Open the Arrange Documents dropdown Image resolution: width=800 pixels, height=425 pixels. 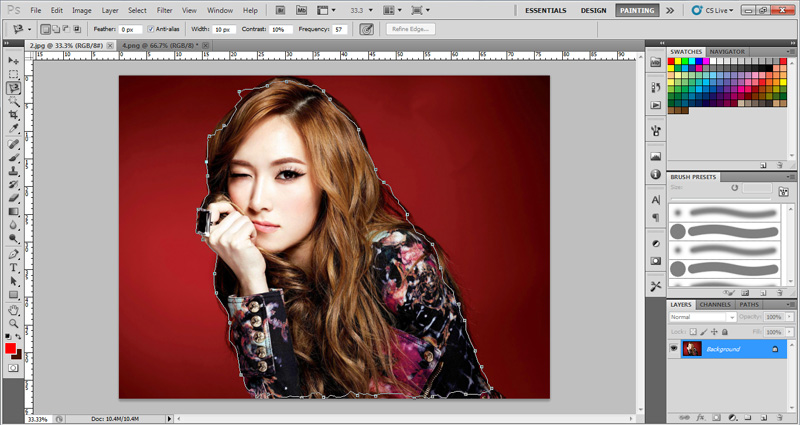pos(392,10)
